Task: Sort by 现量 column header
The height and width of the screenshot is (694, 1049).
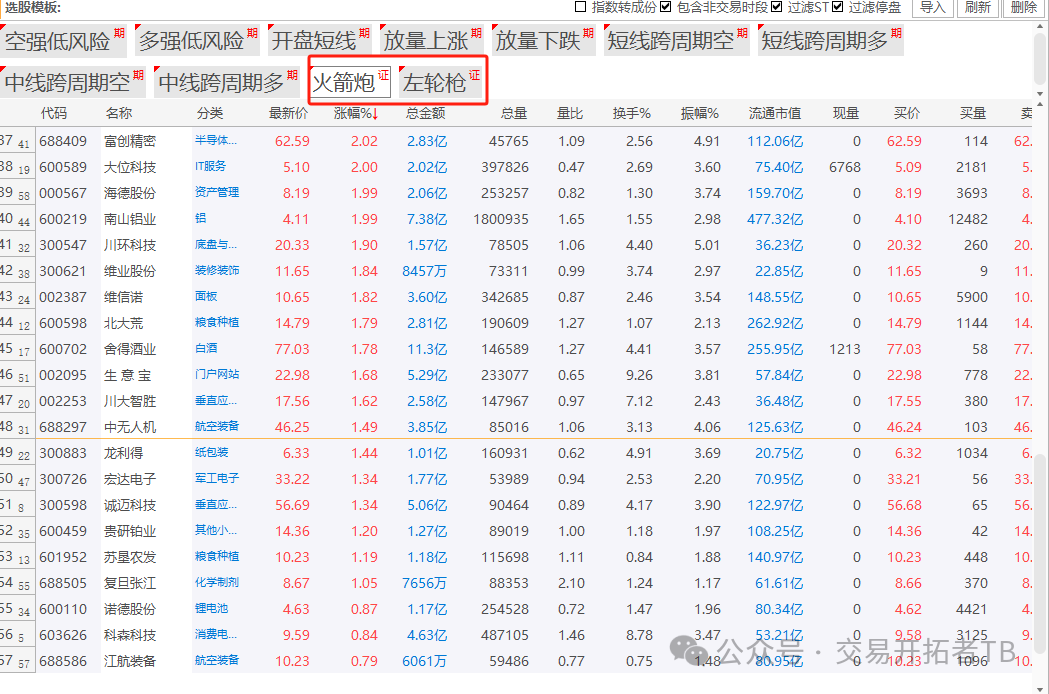Action: click(x=846, y=113)
